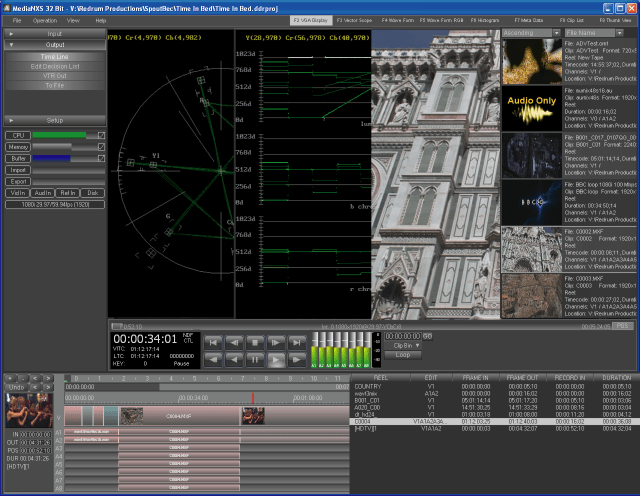Toggle the Buffer meter checkbox
Viewport: 640px width, 496px height.
pyautogui.click(x=101, y=158)
